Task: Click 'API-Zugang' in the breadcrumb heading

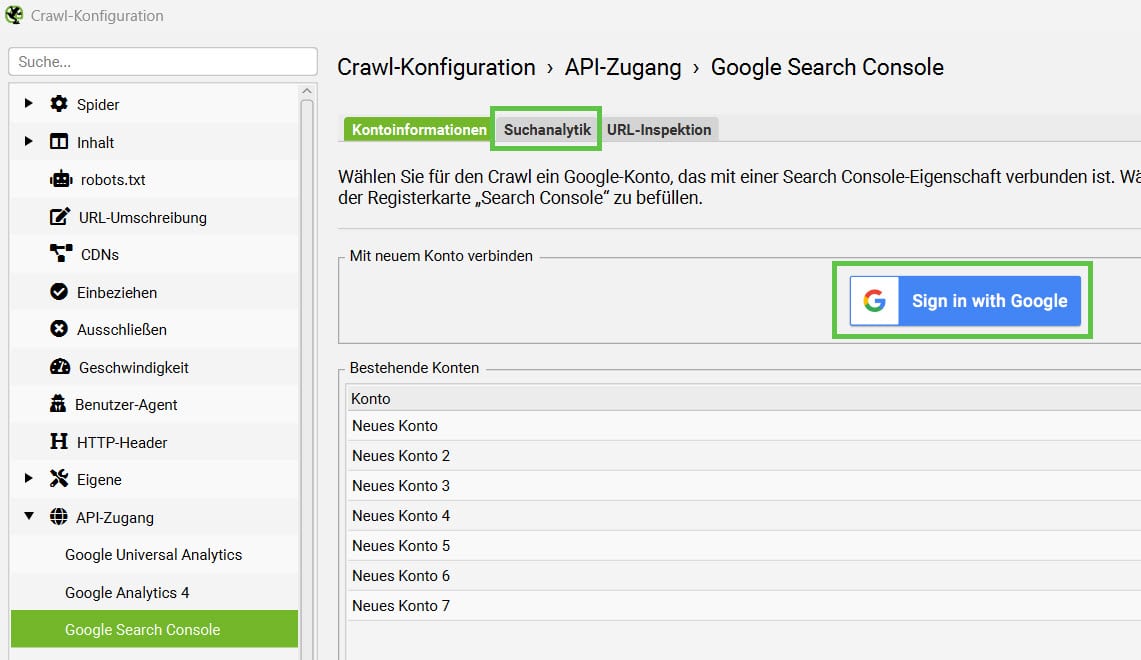Action: [623, 67]
